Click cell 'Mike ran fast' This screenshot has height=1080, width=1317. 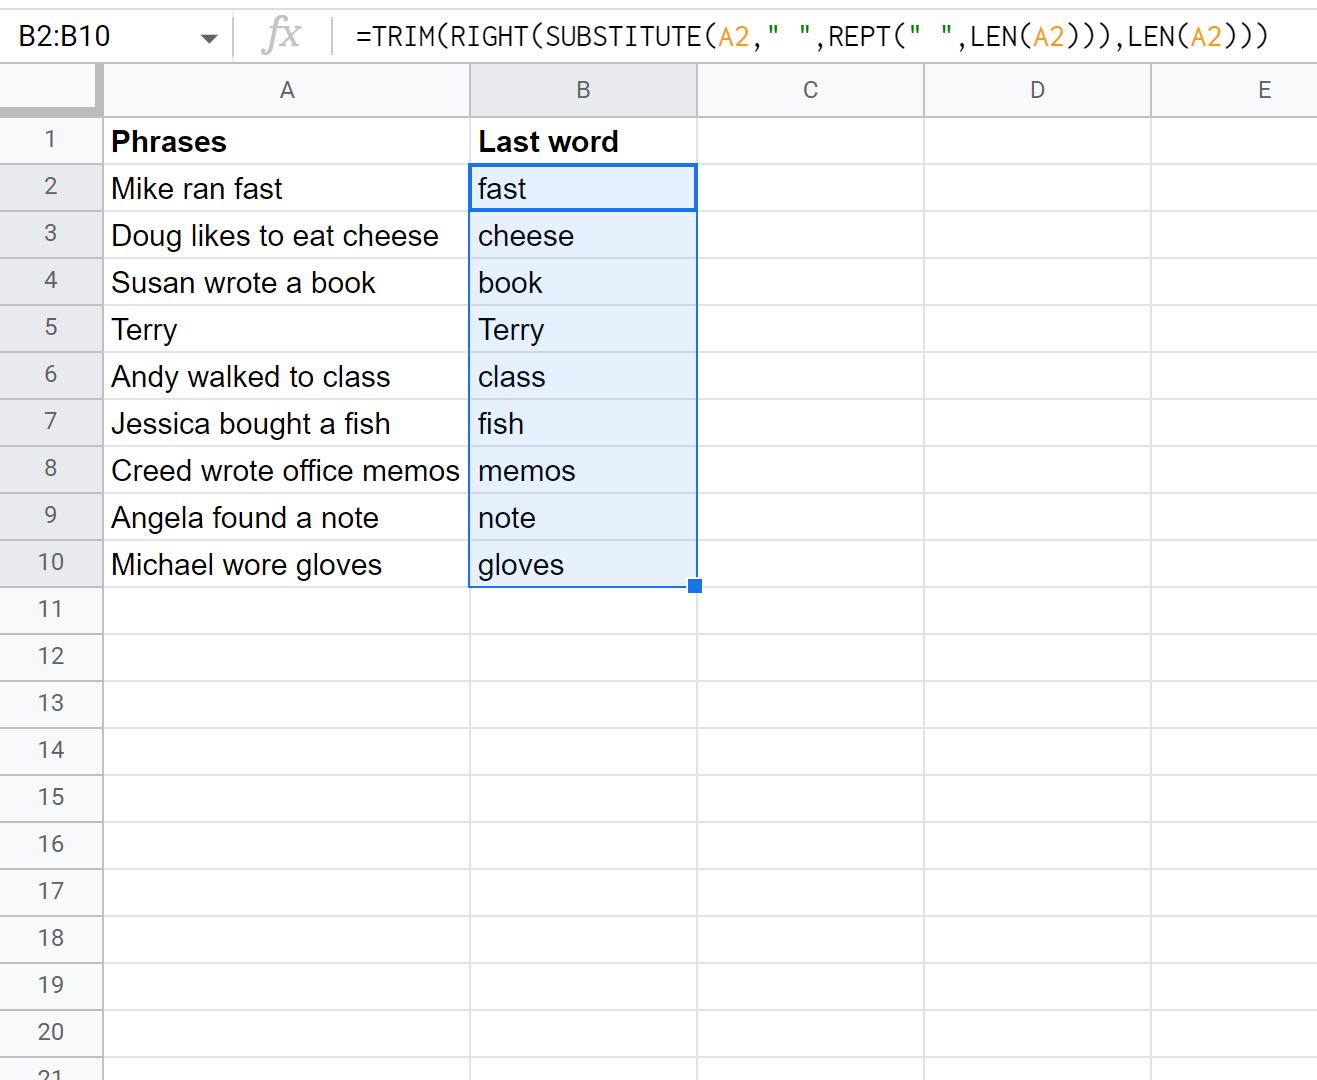click(287, 188)
